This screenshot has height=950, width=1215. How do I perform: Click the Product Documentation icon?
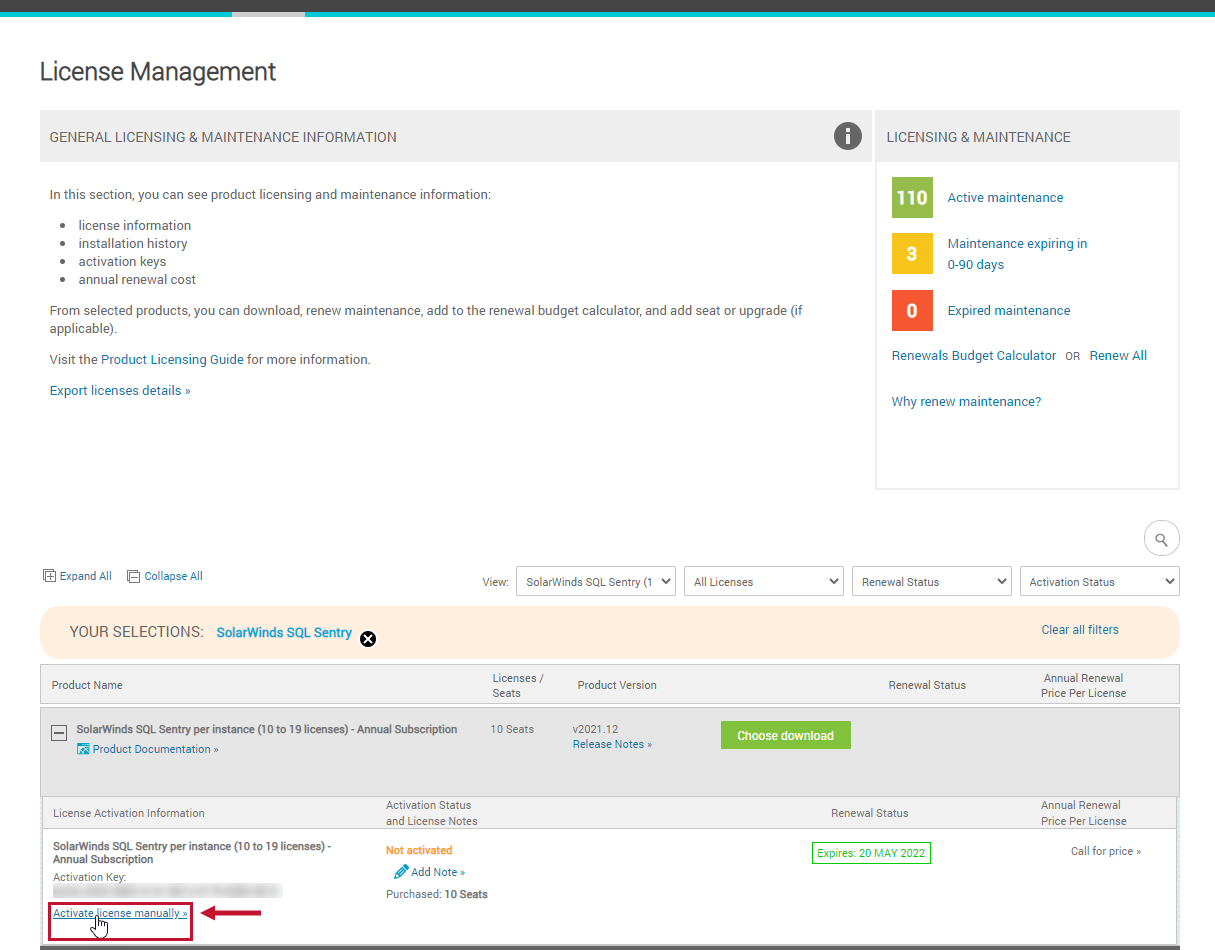[83, 748]
